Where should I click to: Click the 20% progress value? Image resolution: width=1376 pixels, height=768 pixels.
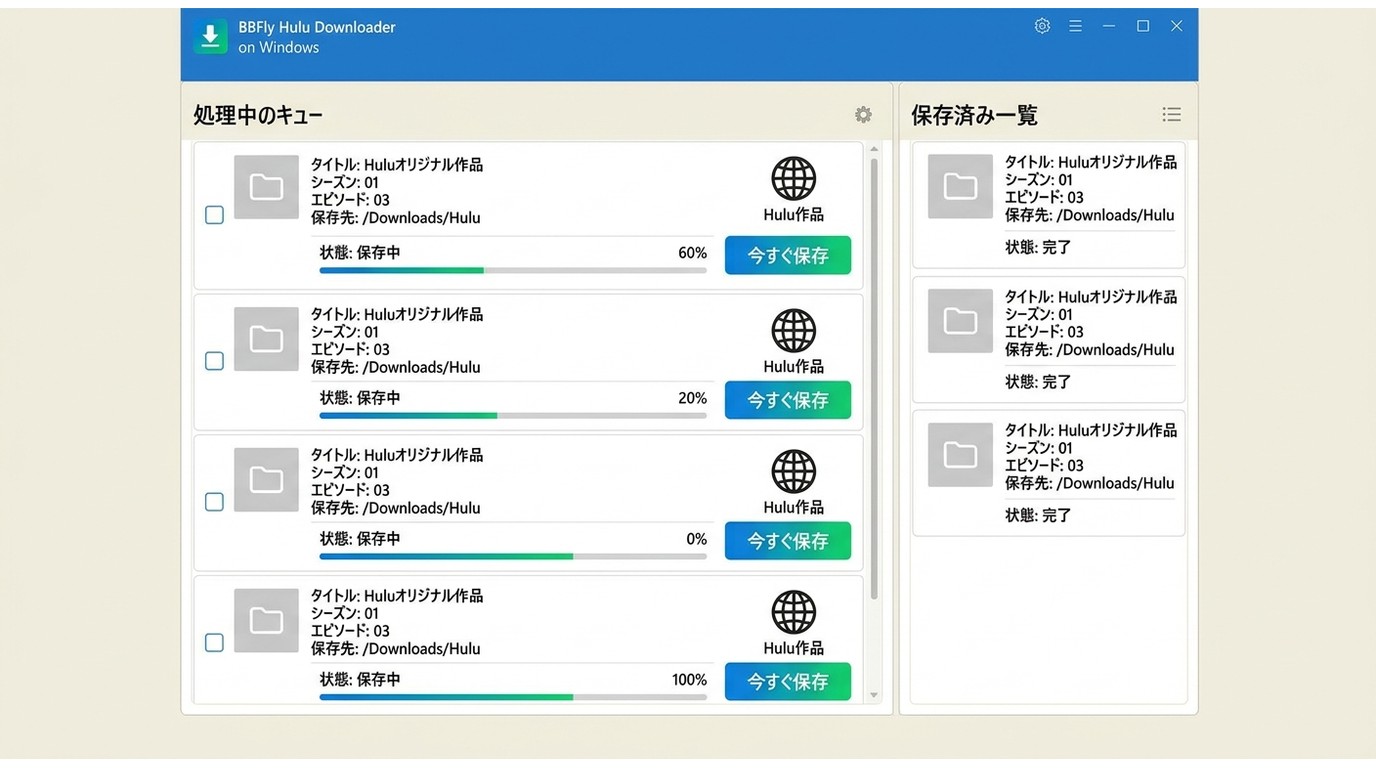tap(692, 398)
